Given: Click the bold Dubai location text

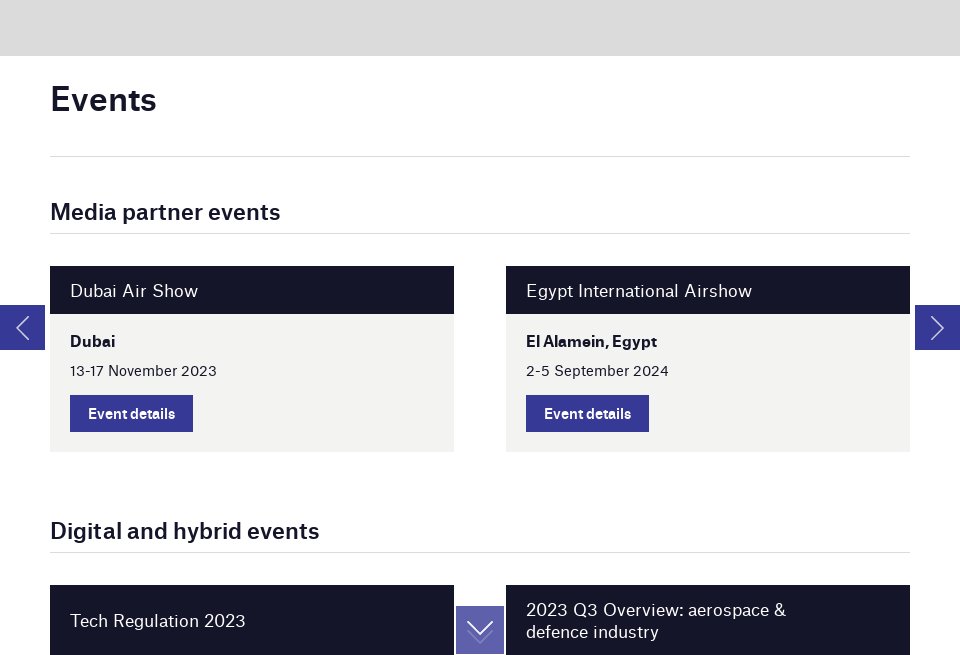Looking at the screenshot, I should pyautogui.click(x=93, y=341).
